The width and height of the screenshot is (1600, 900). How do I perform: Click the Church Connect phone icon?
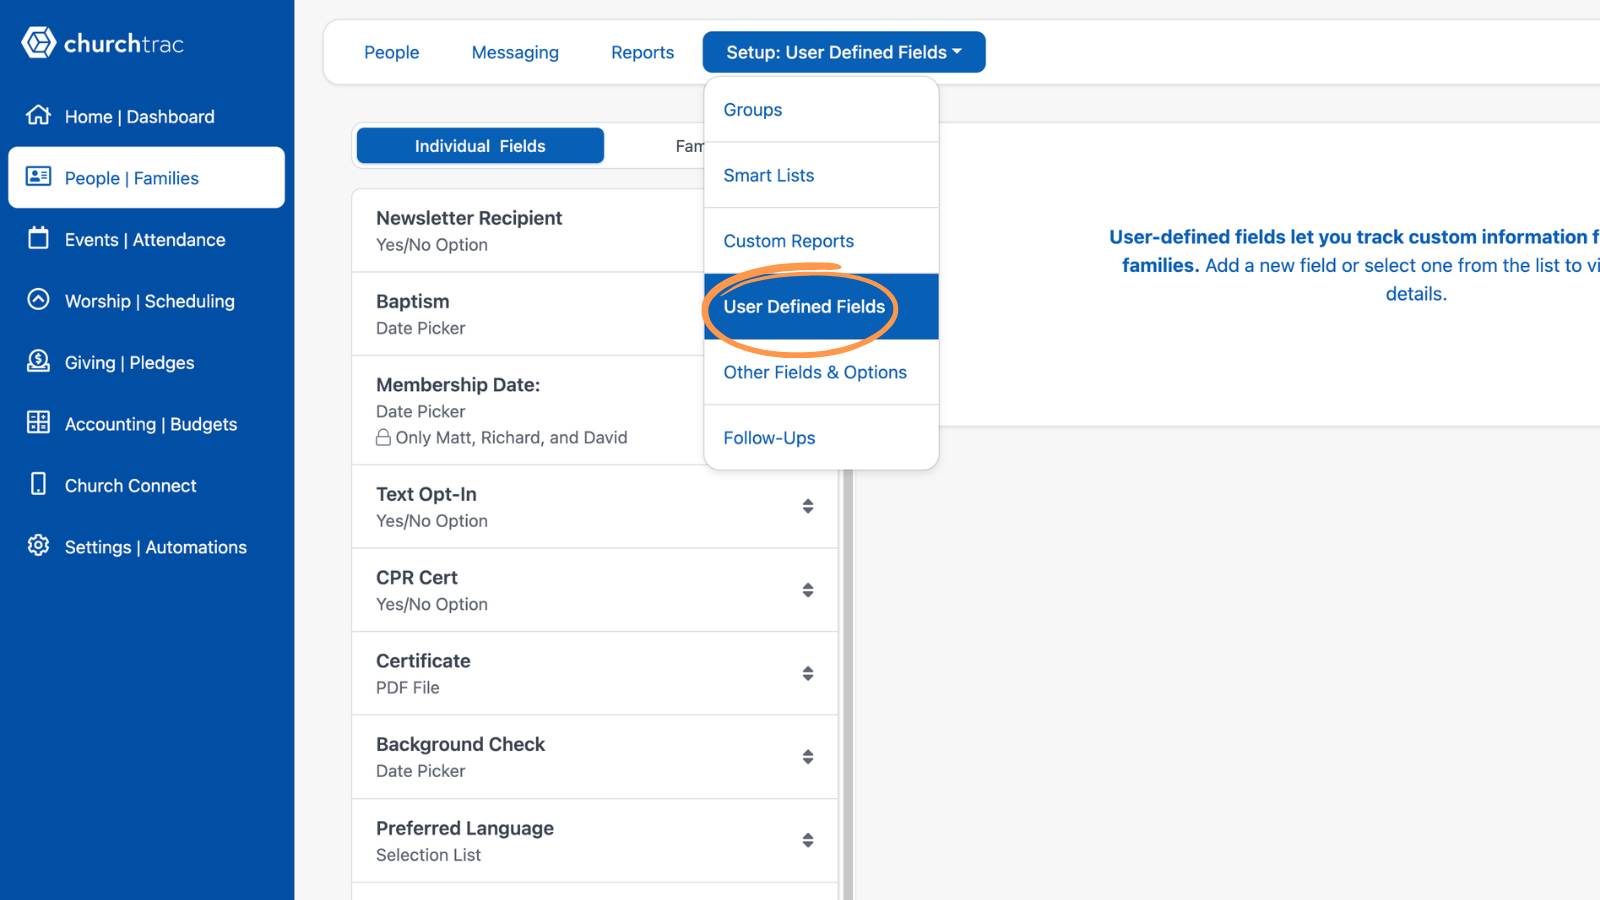(x=38, y=484)
